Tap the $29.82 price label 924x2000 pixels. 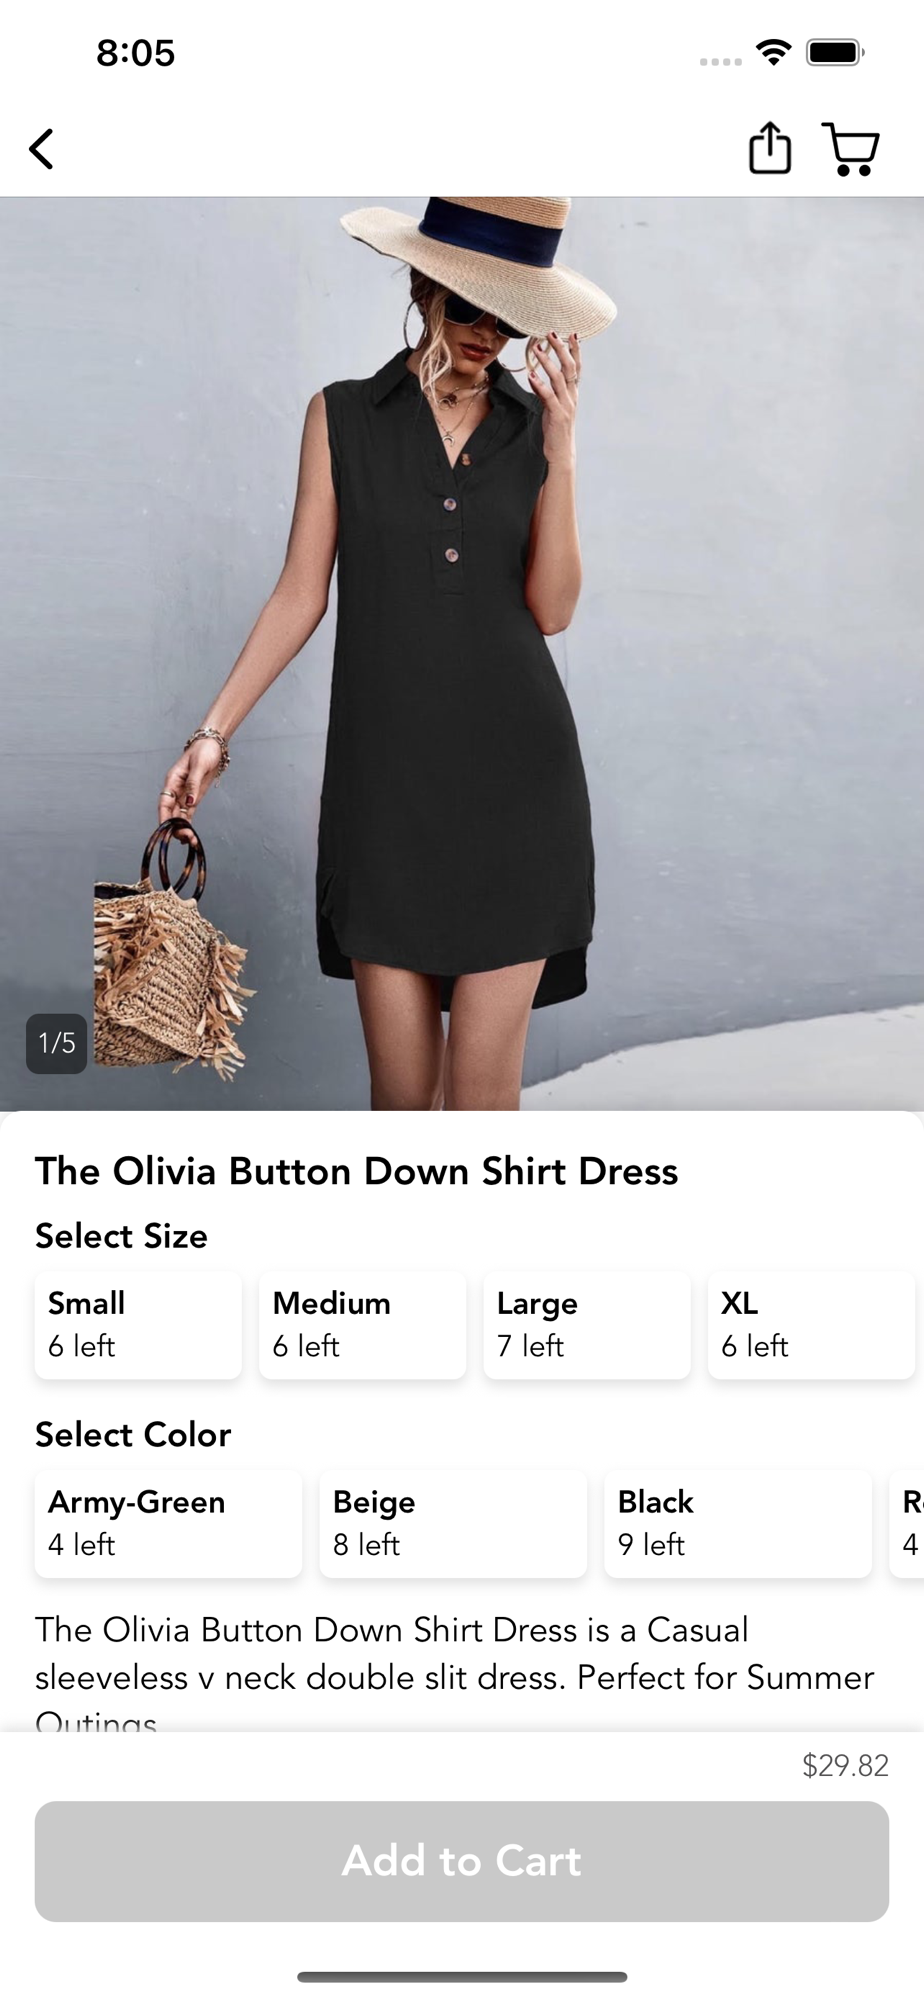[x=845, y=1766]
